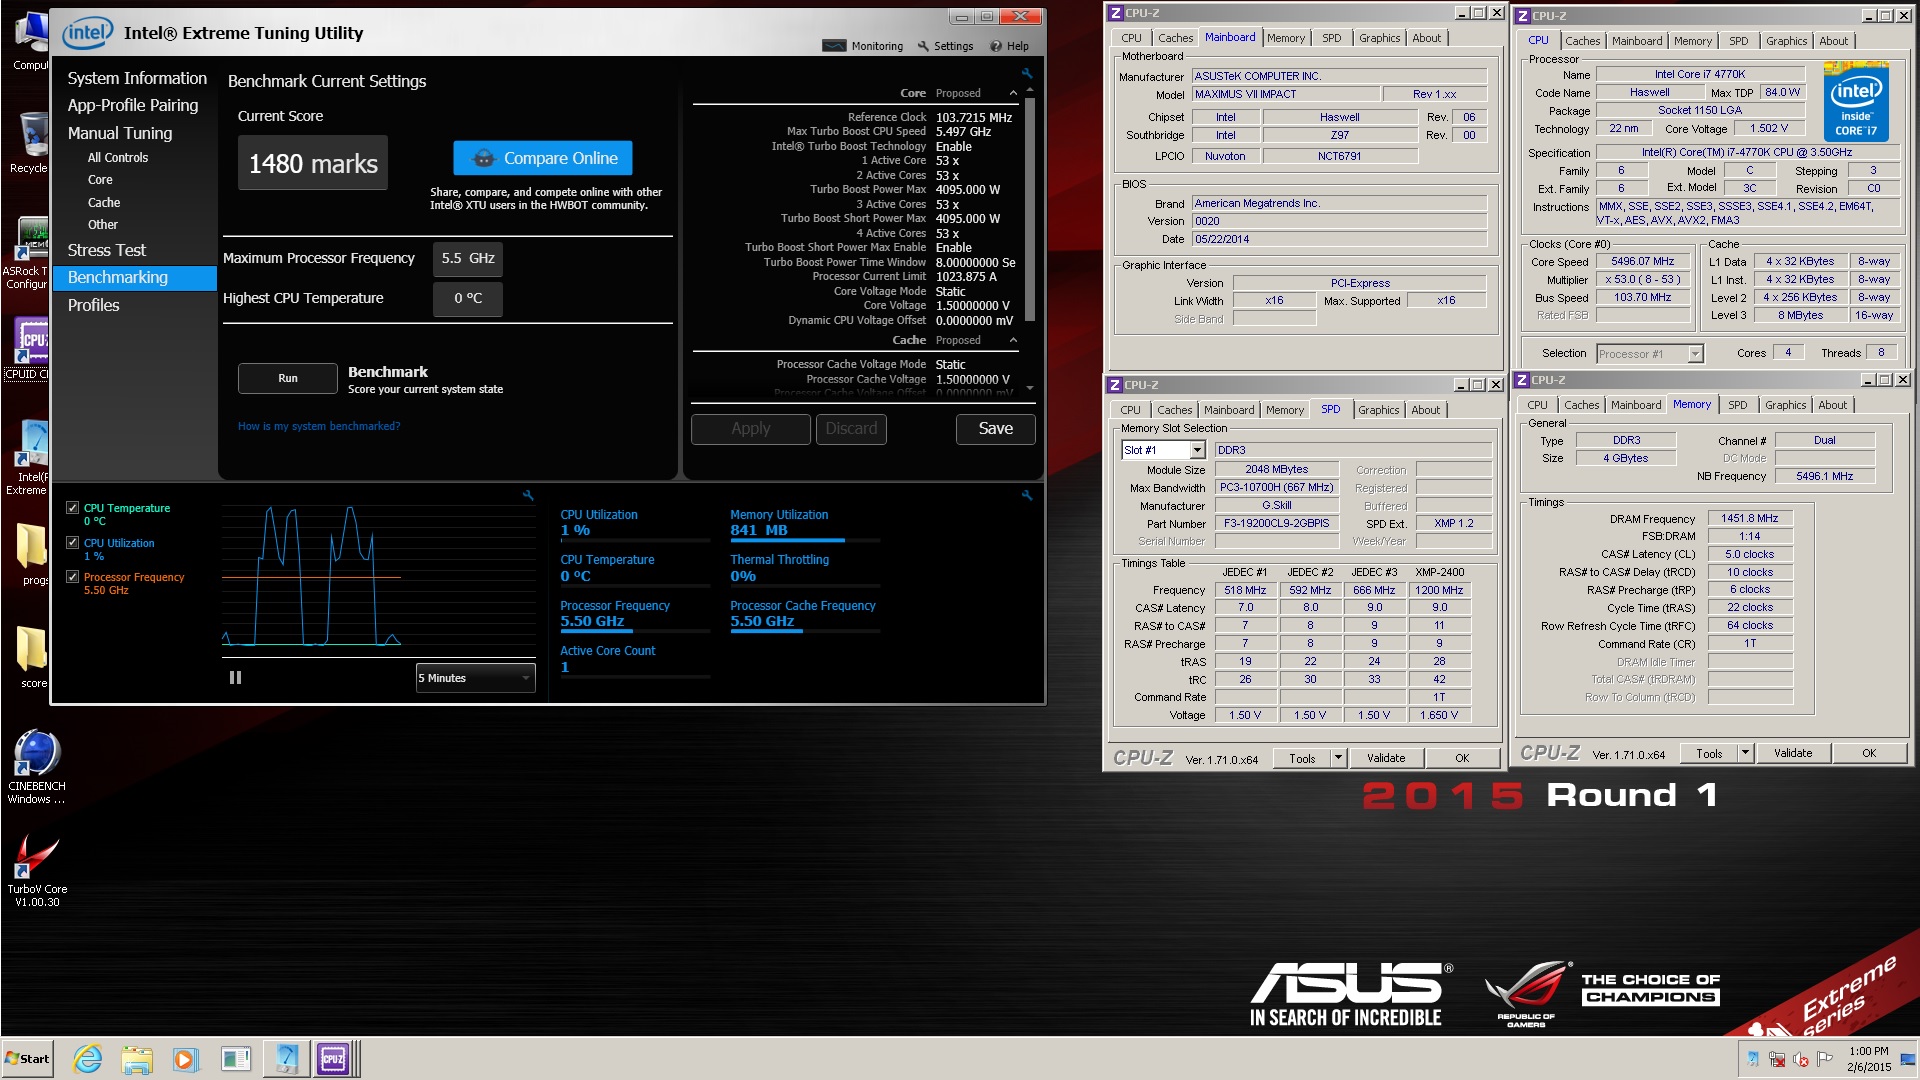This screenshot has height=1080, width=1920.
Task: Switch to Intel XTU taskbar button
Action: click(x=286, y=1058)
